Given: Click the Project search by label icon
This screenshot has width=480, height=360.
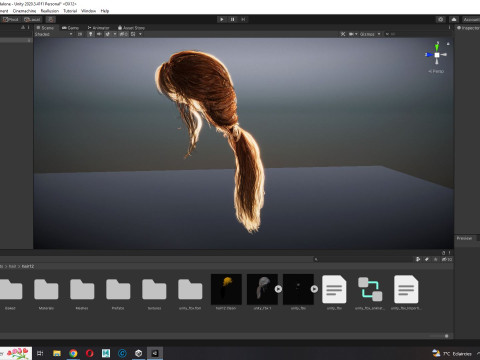Looking at the screenshot, I should [427, 259].
